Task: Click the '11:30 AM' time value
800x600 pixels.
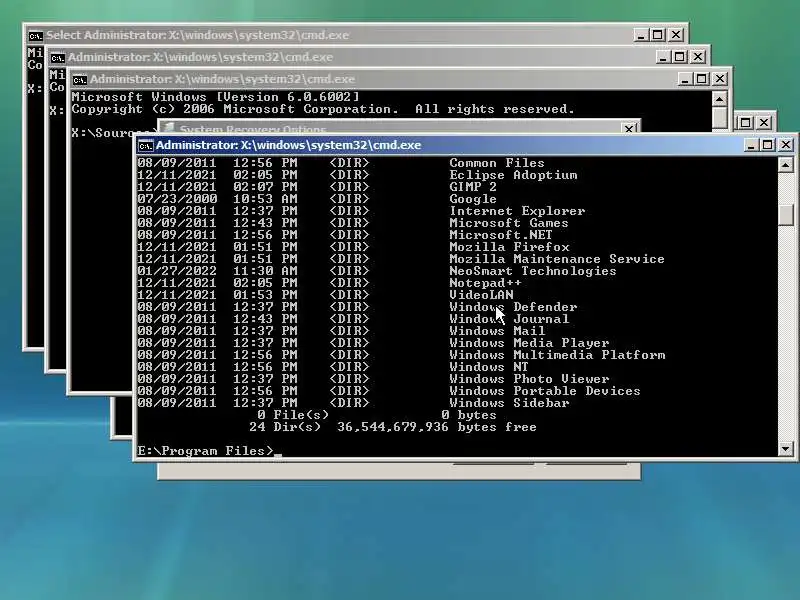Action: (265, 271)
